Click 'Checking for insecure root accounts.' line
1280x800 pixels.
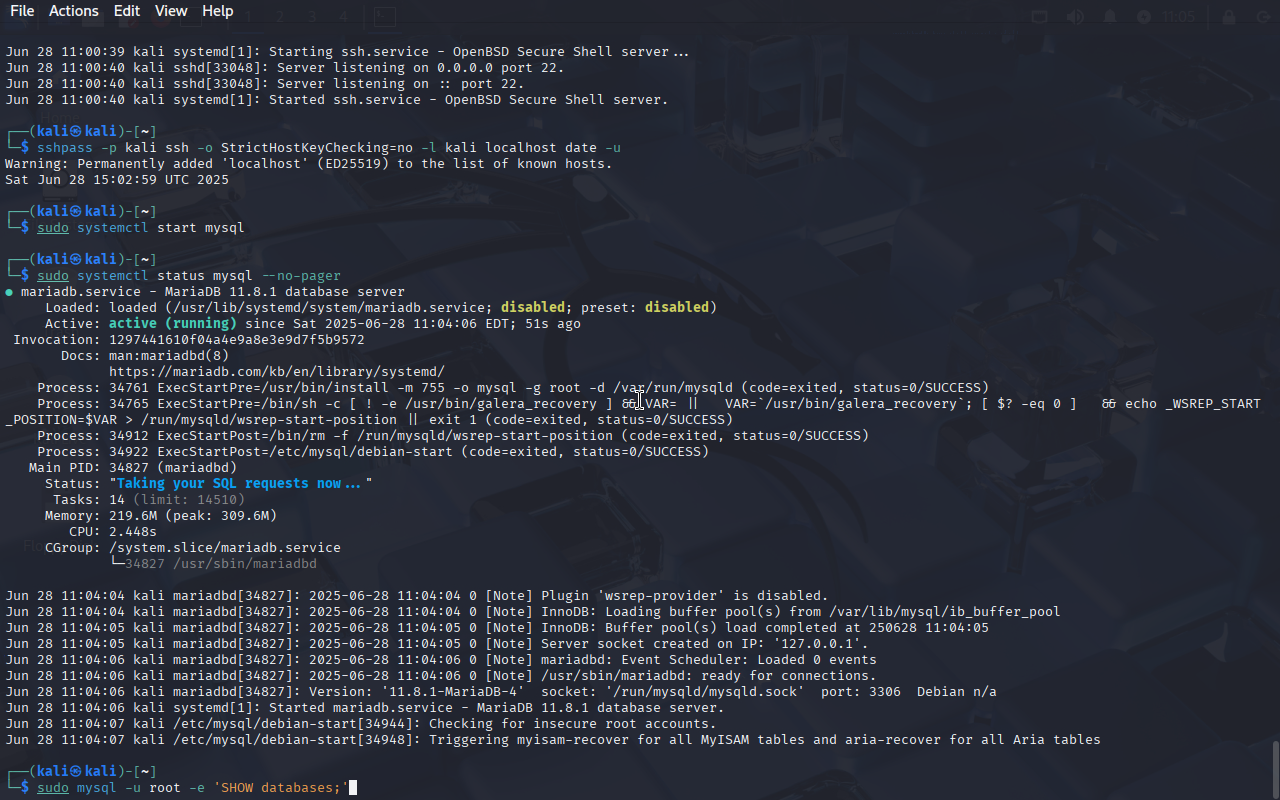pyautogui.click(x=573, y=724)
